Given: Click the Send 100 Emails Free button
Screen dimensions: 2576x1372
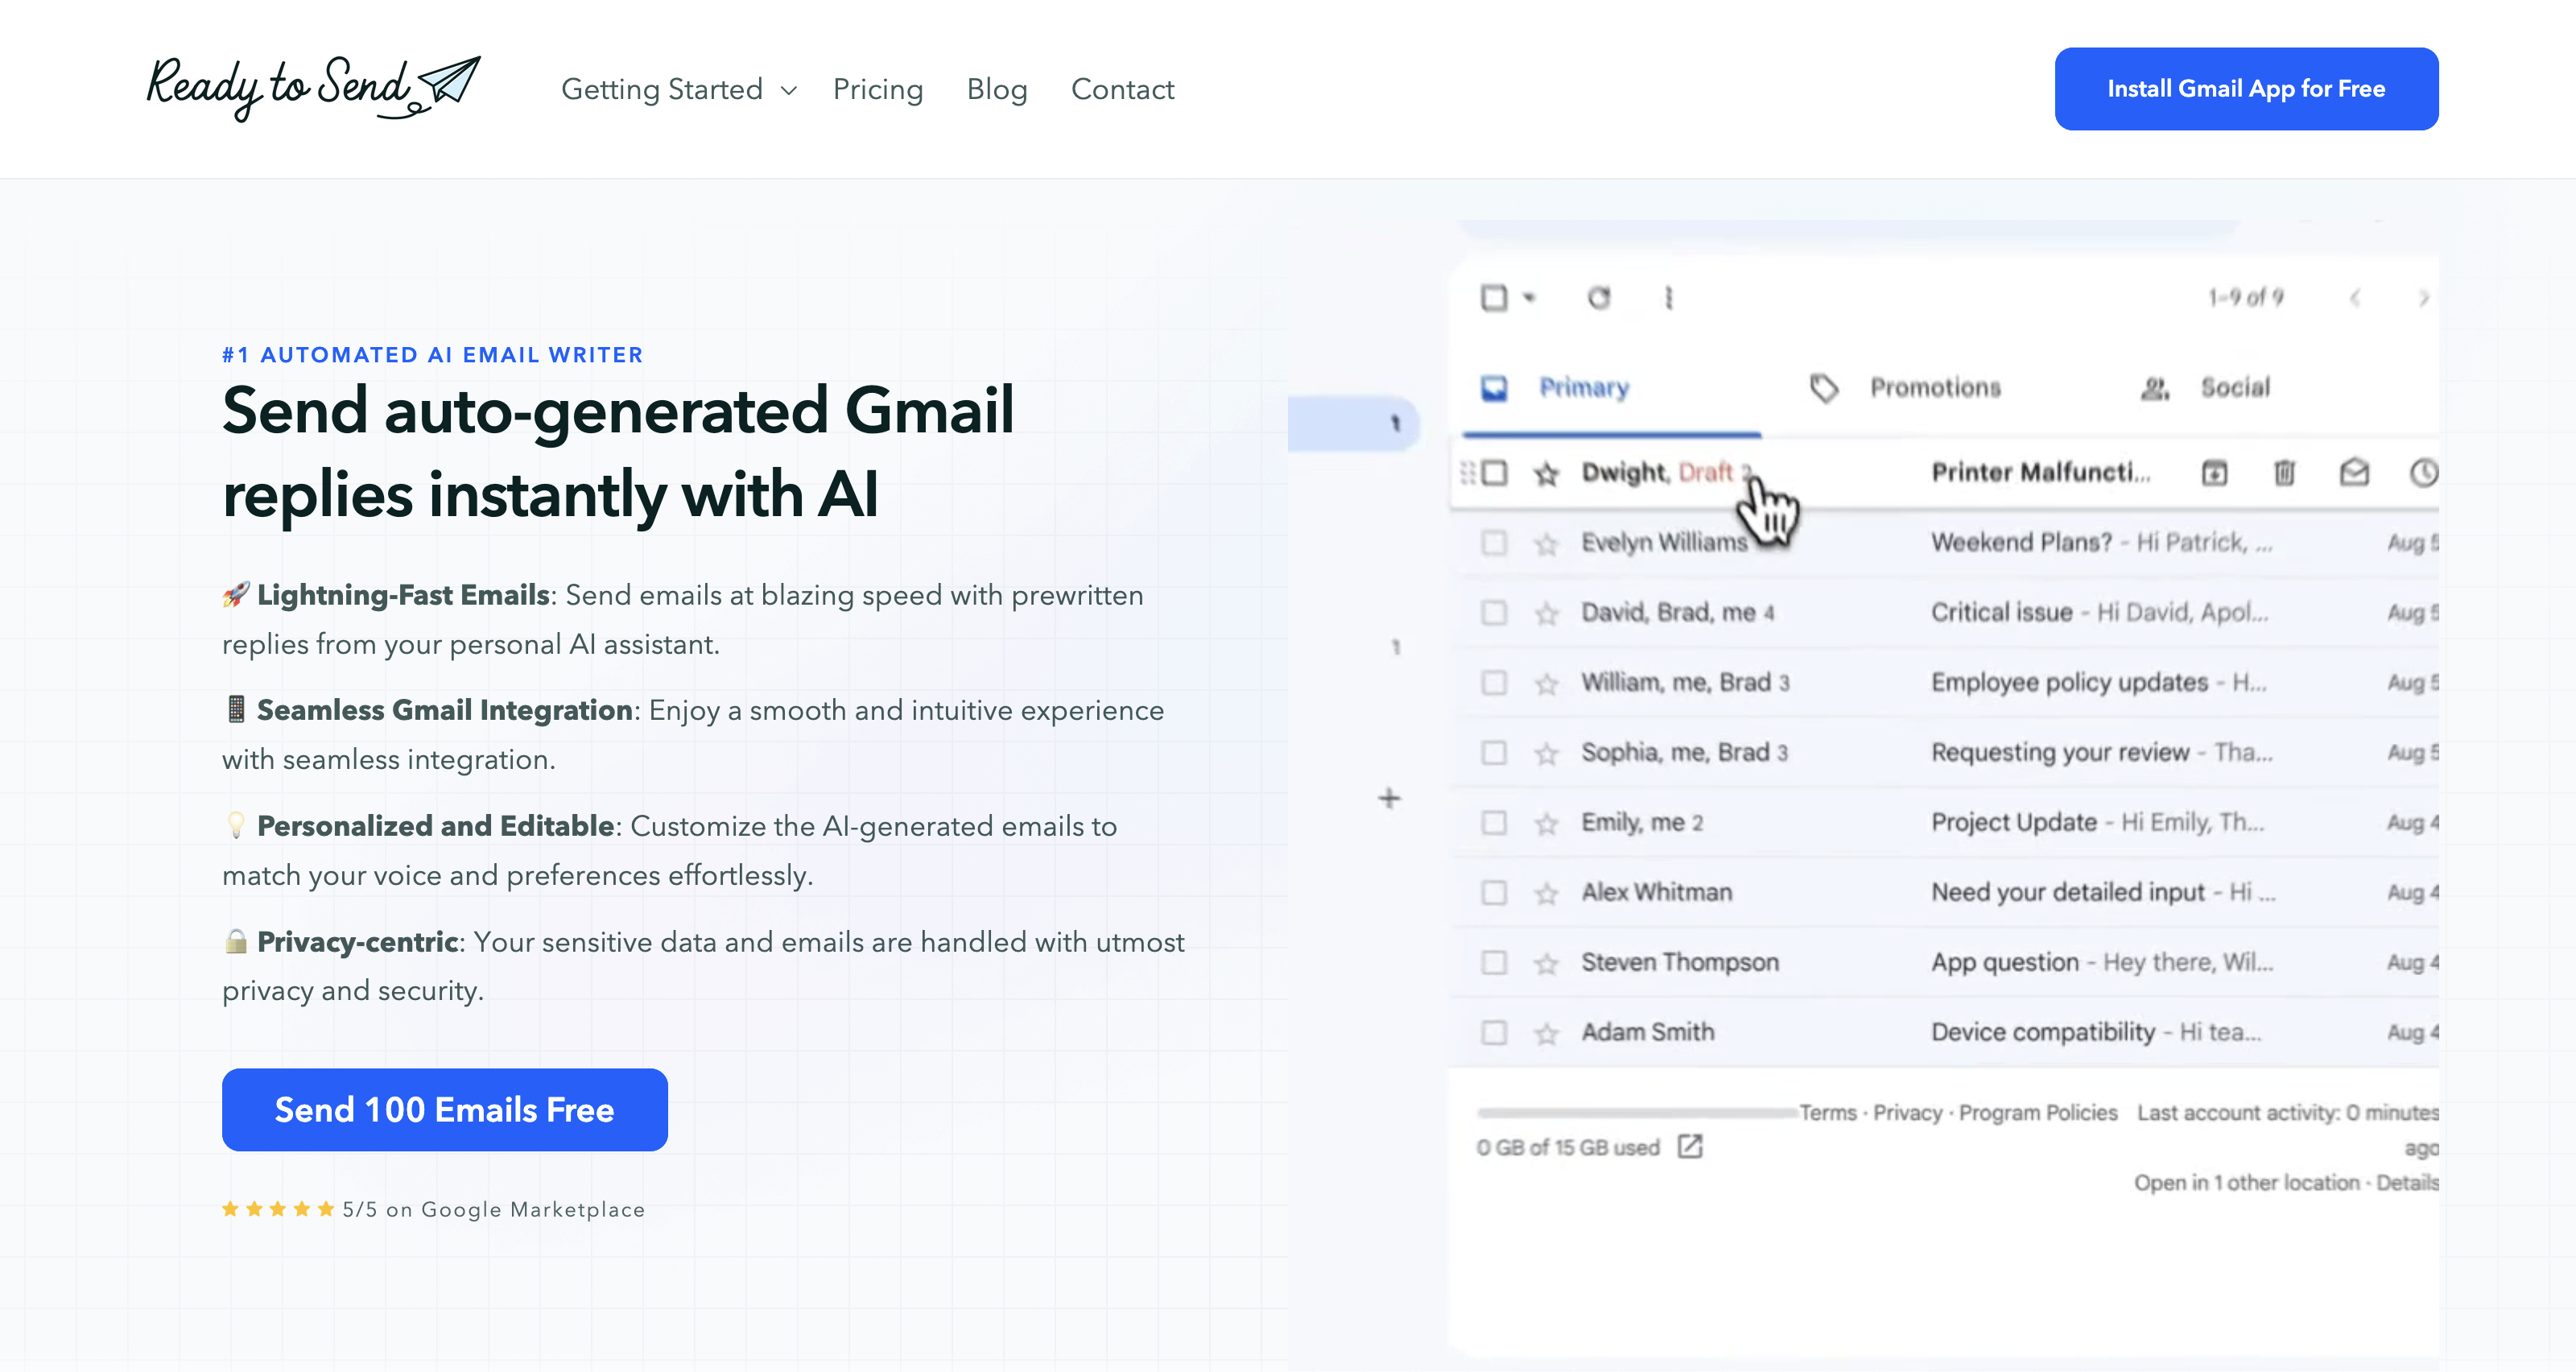Looking at the screenshot, I should [445, 1109].
